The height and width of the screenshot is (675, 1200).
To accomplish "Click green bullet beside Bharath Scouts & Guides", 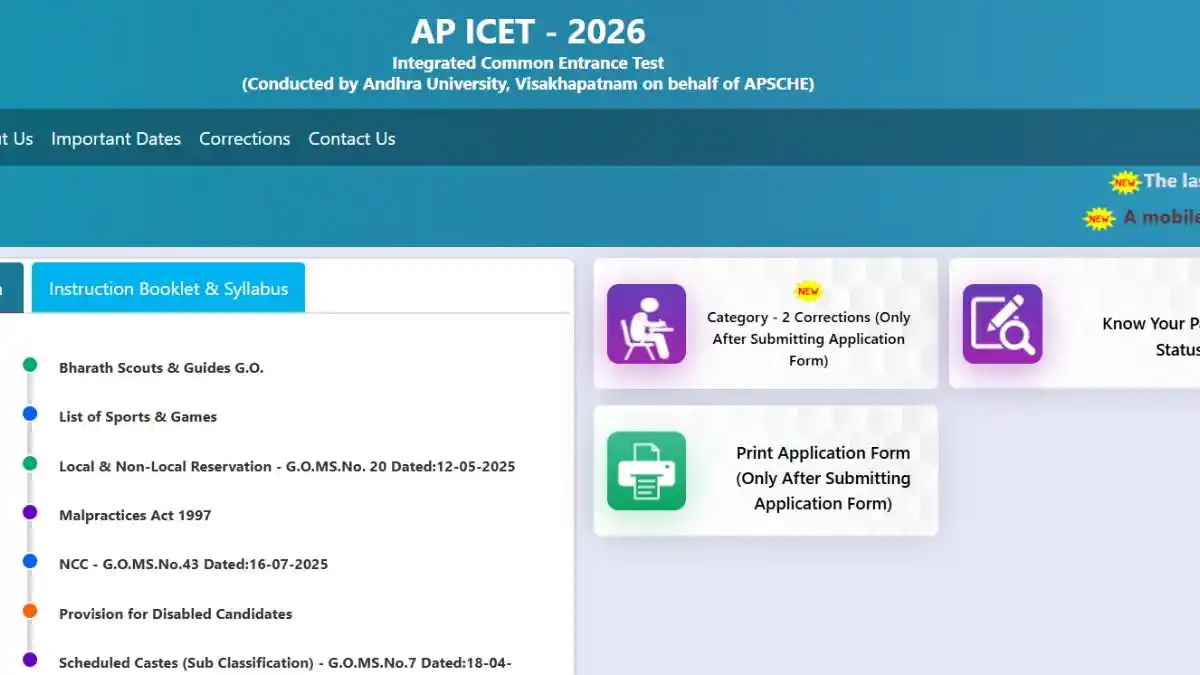I will tap(30, 365).
